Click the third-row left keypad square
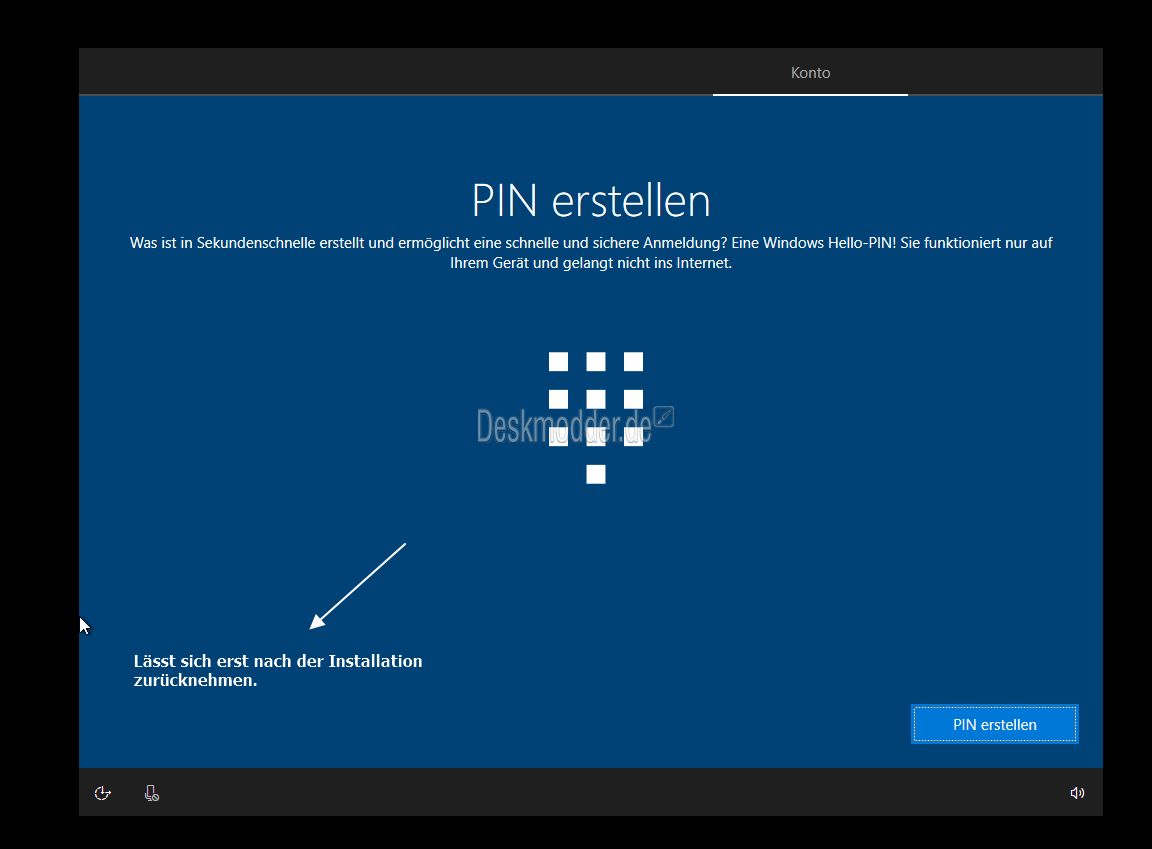The image size is (1152, 849). (558, 437)
